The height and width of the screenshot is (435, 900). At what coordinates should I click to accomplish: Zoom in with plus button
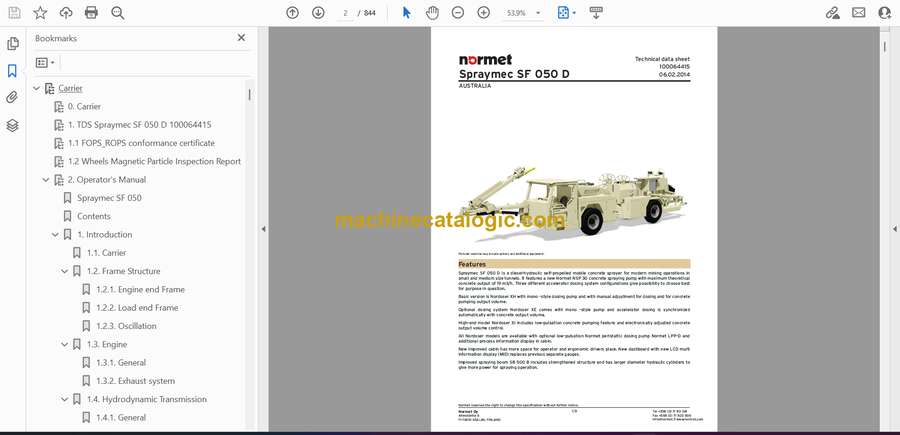pyautogui.click(x=484, y=13)
